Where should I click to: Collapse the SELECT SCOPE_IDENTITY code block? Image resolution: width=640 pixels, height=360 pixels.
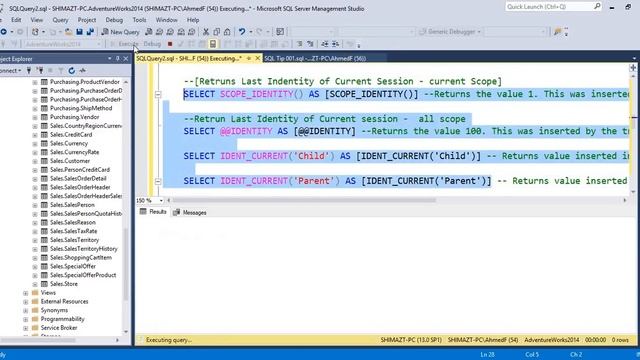158,94
